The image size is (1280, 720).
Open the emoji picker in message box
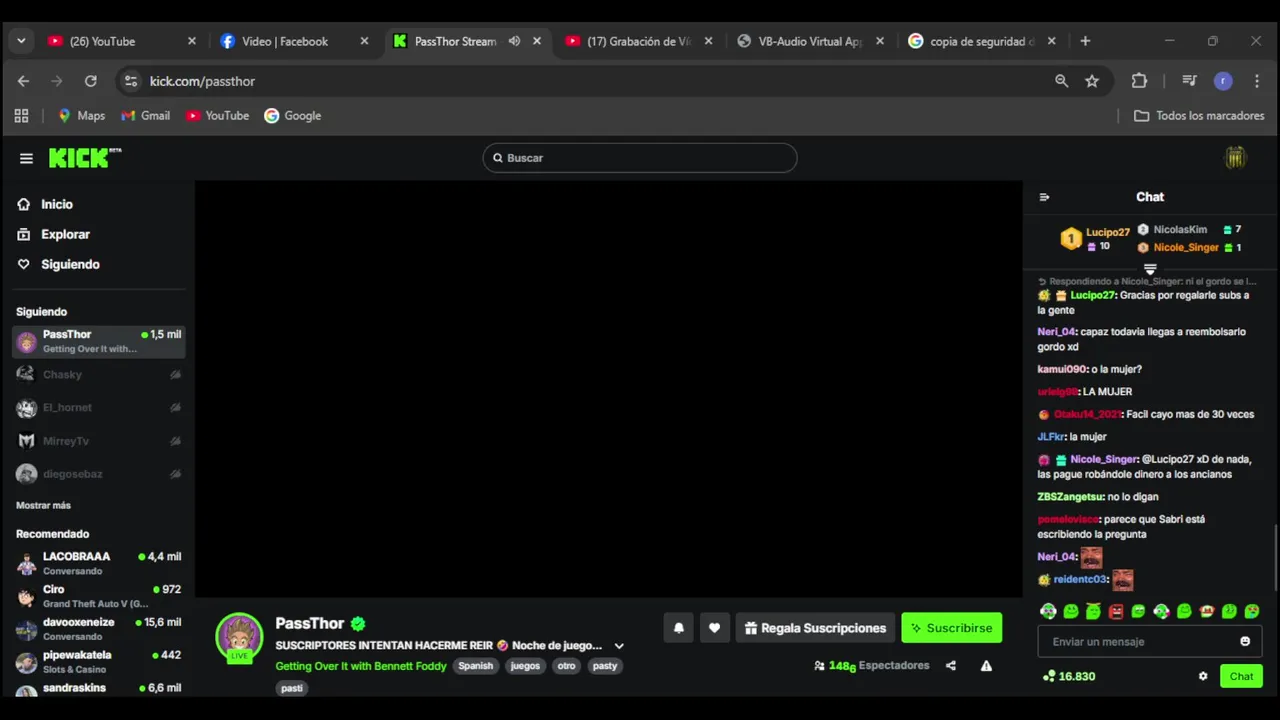click(1245, 642)
